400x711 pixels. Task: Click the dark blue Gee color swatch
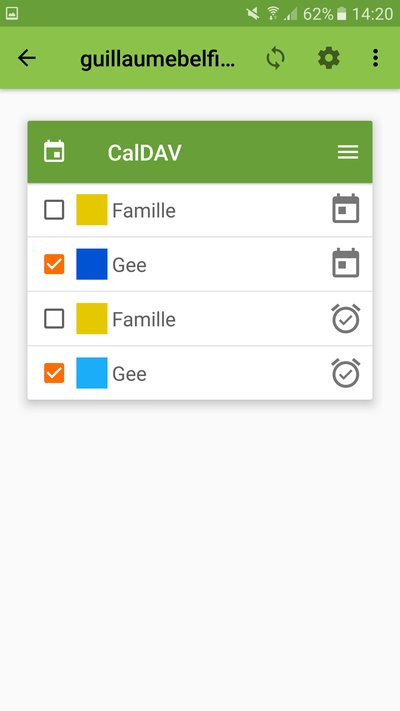pos(92,264)
